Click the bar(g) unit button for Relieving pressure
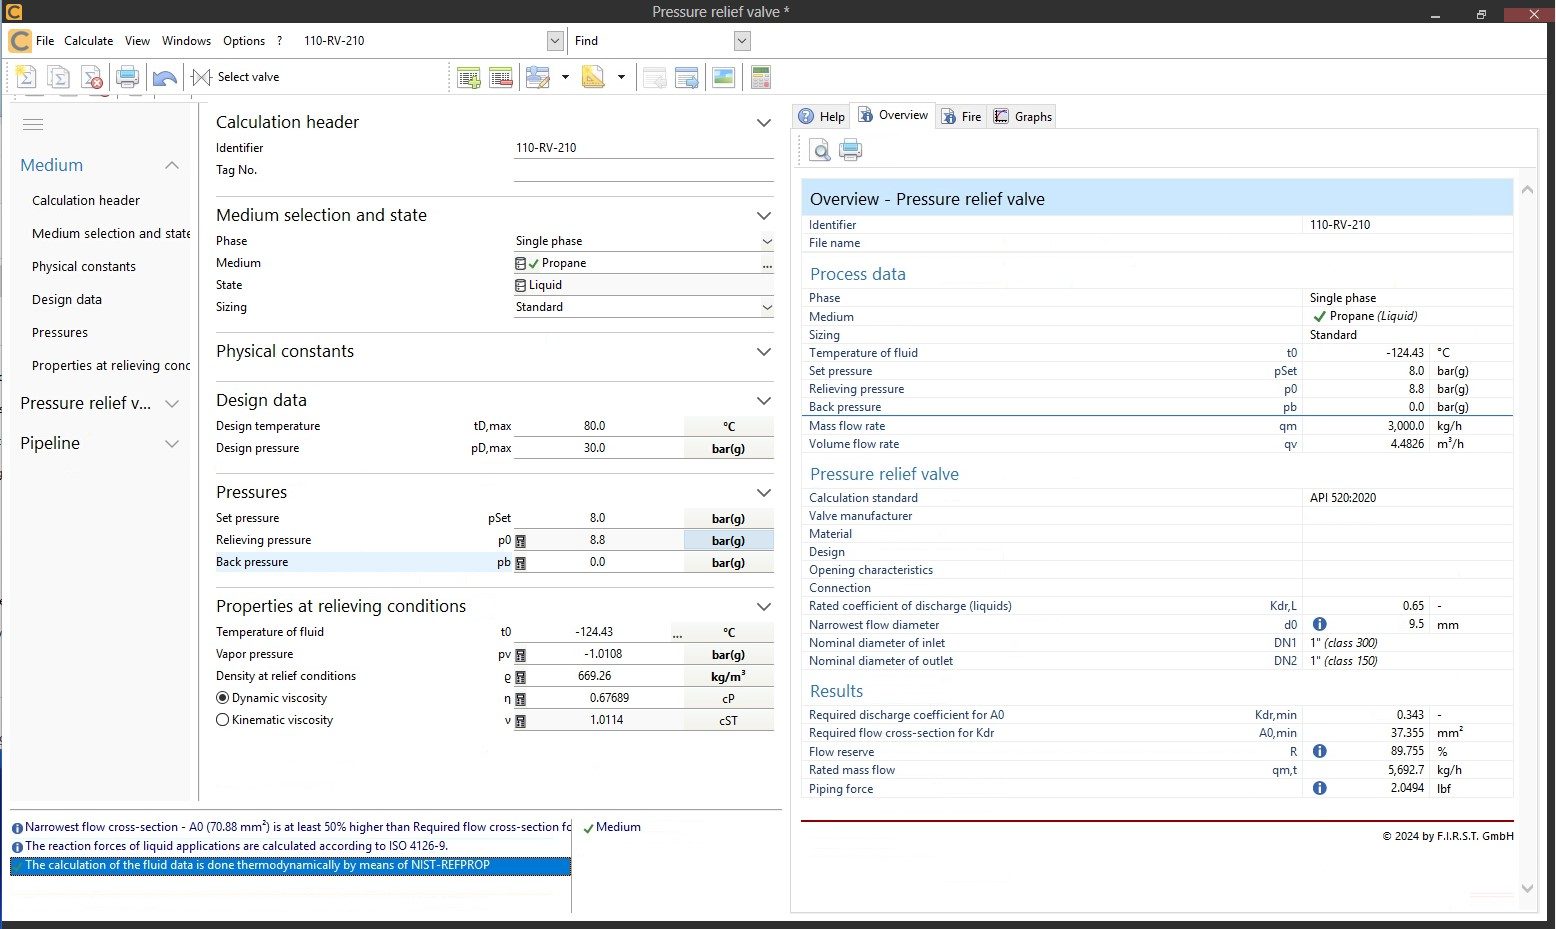 point(728,540)
